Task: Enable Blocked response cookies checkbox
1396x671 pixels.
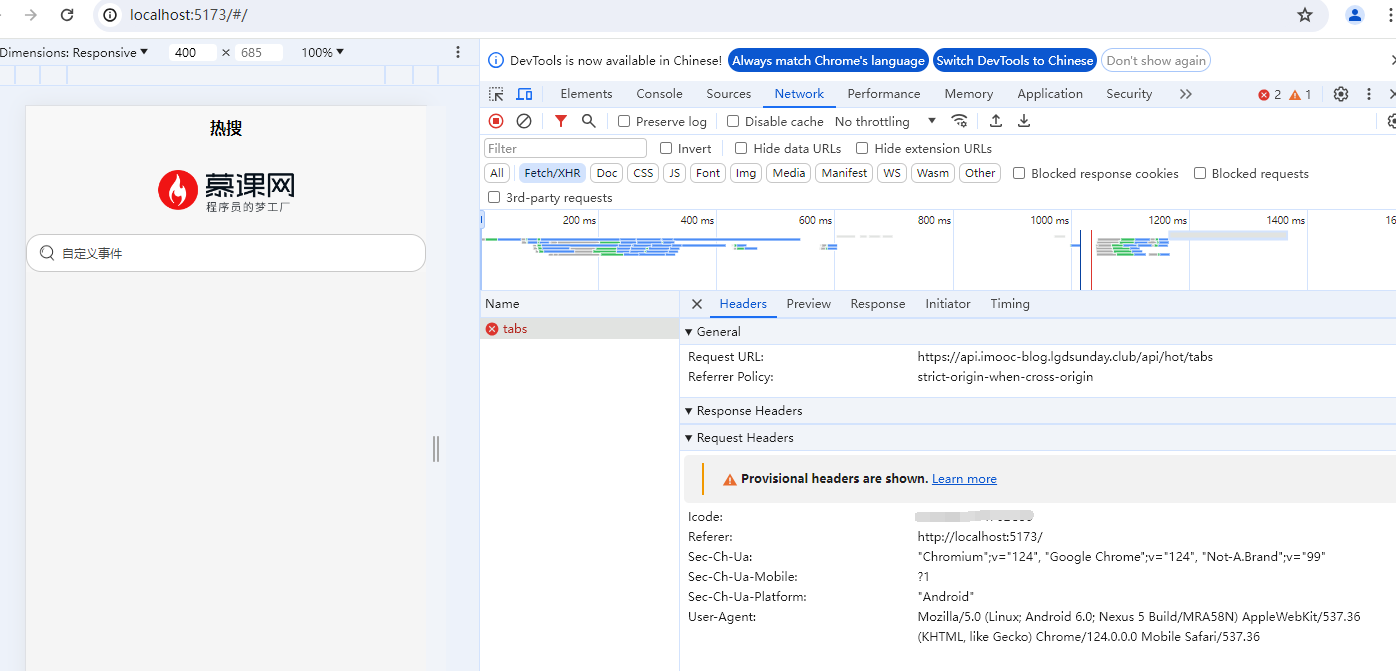Action: pyautogui.click(x=1019, y=173)
